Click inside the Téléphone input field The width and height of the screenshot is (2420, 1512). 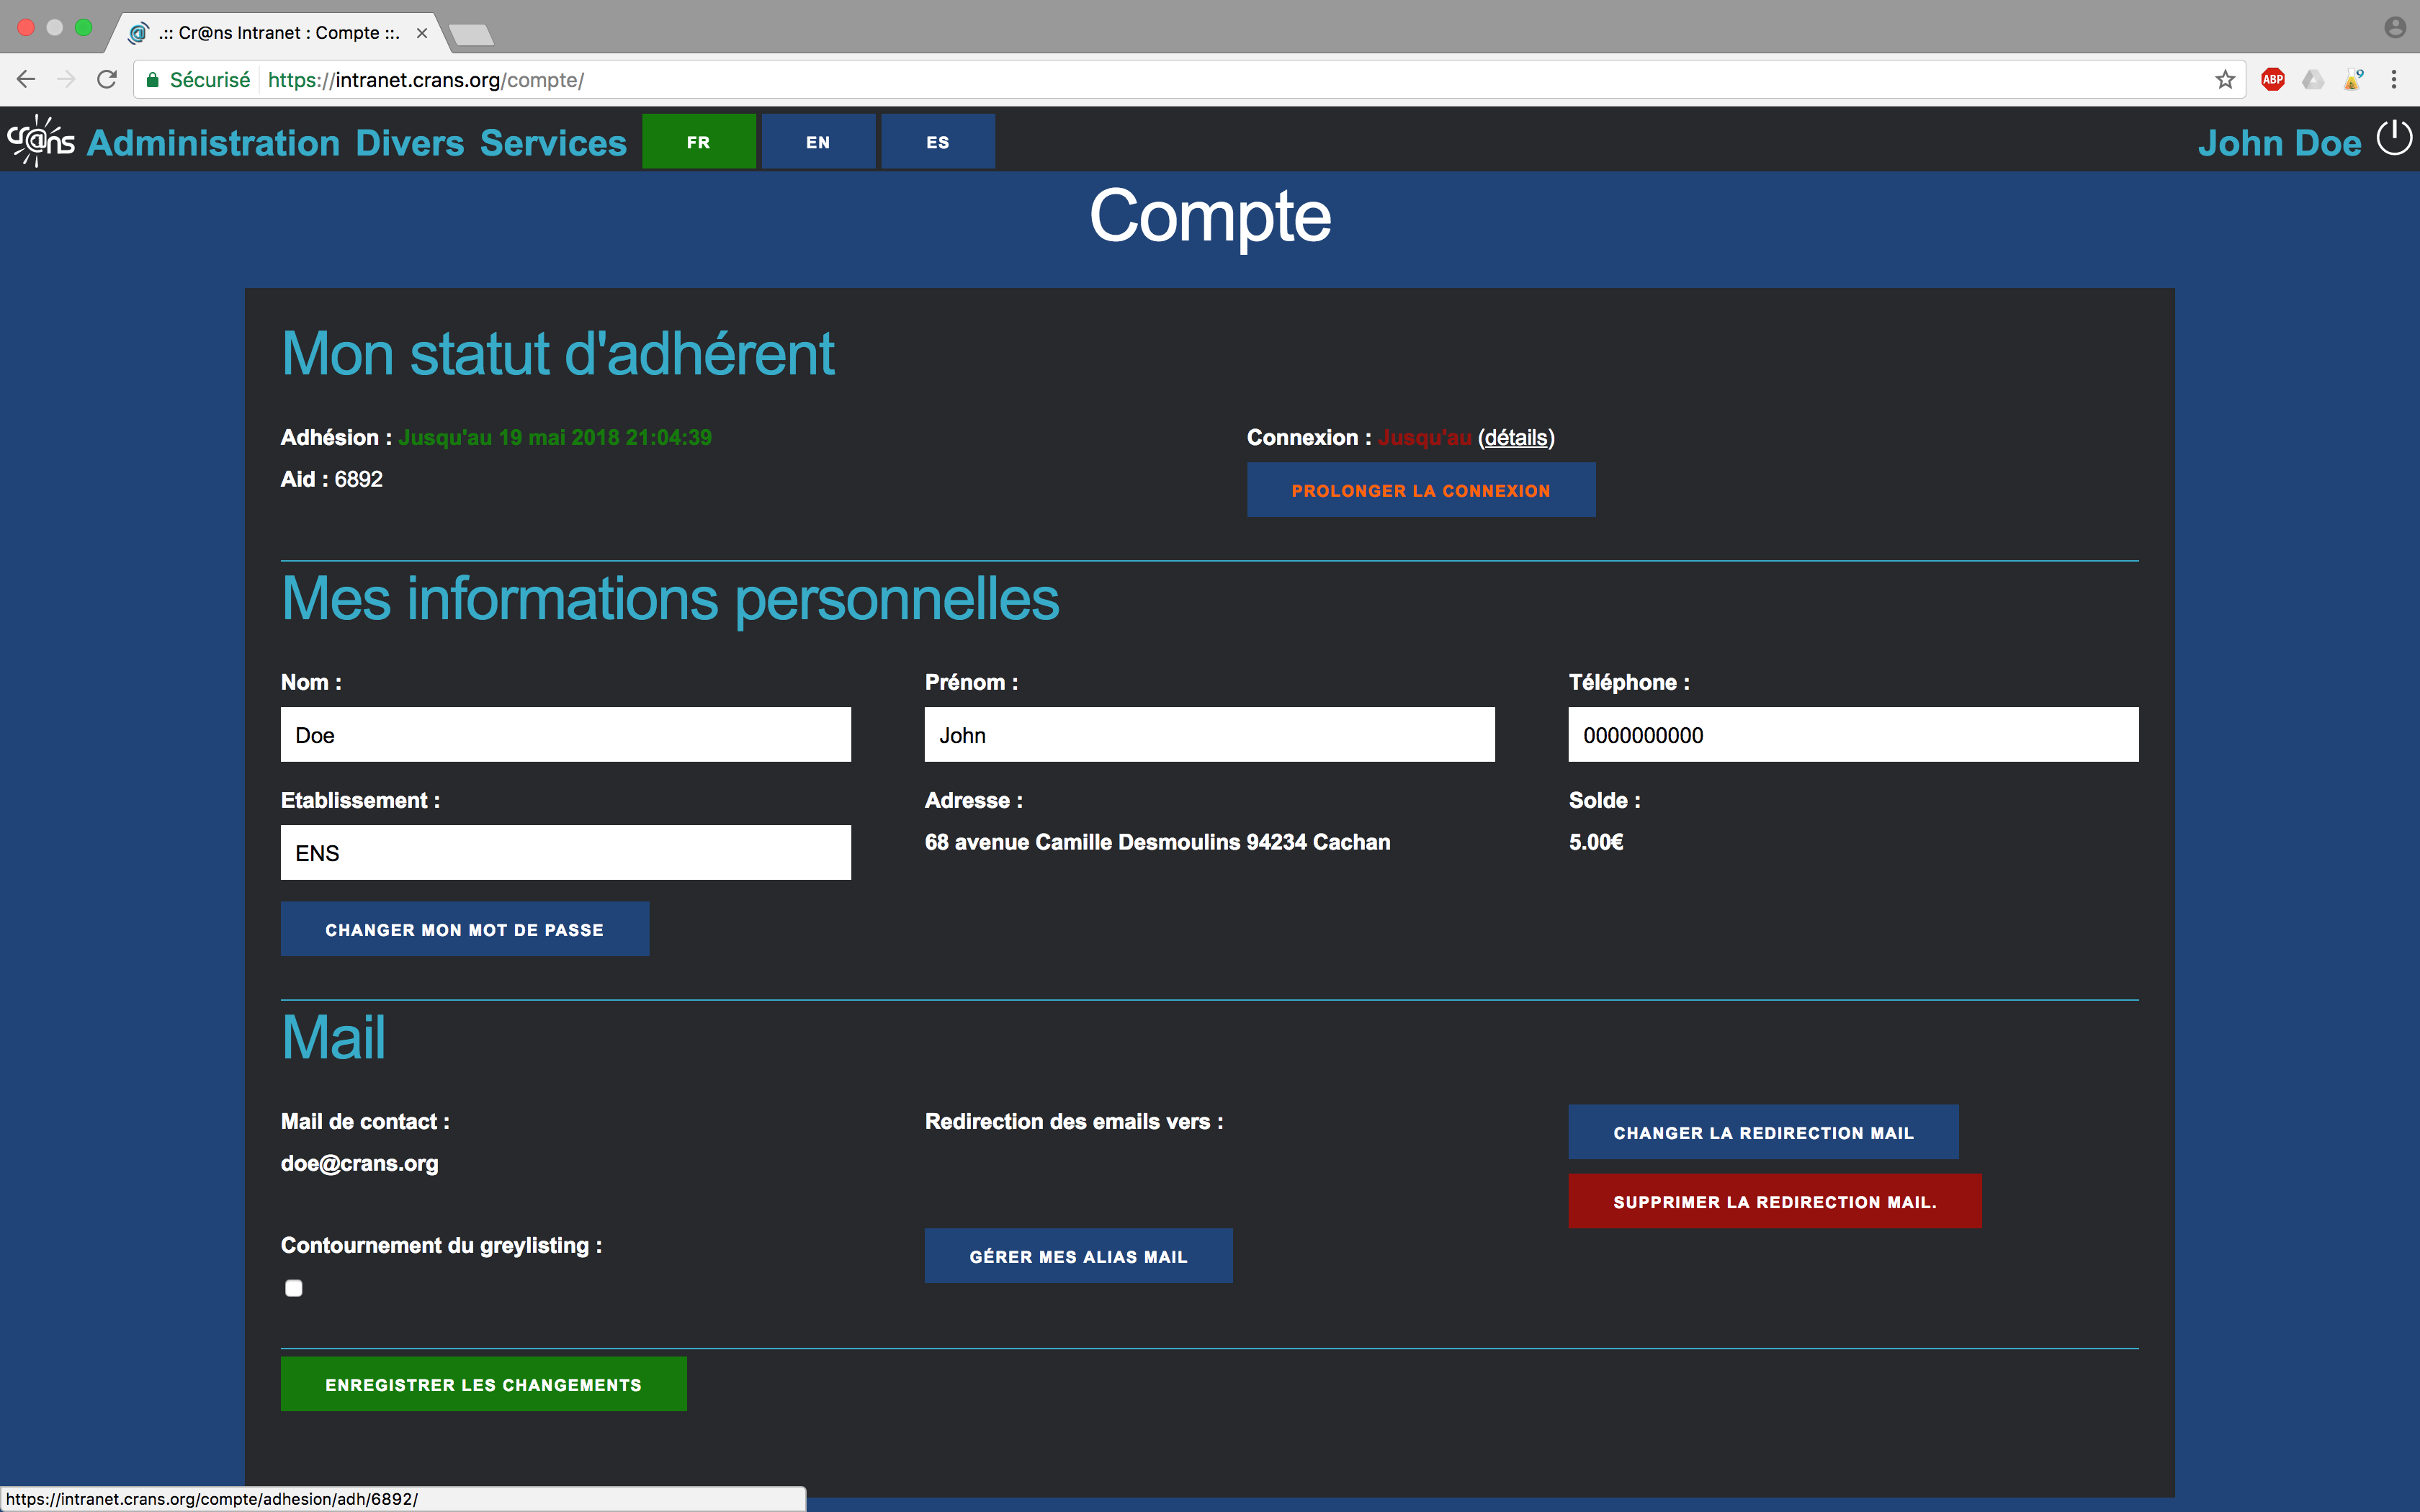click(x=1852, y=735)
